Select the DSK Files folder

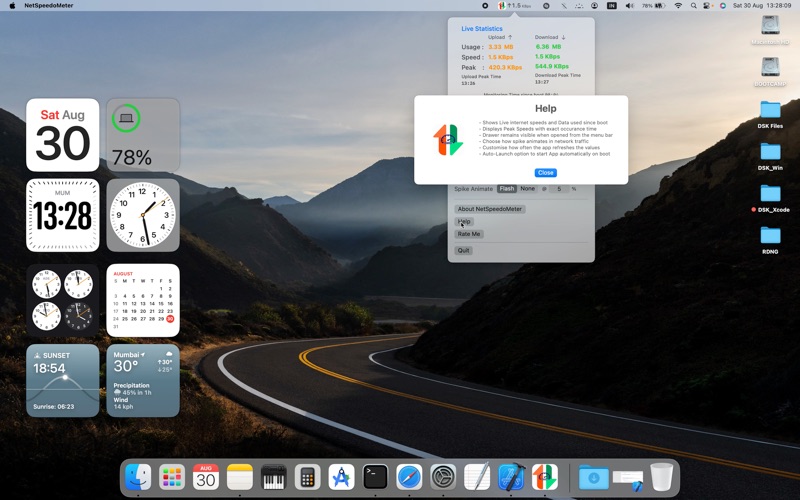[770, 109]
